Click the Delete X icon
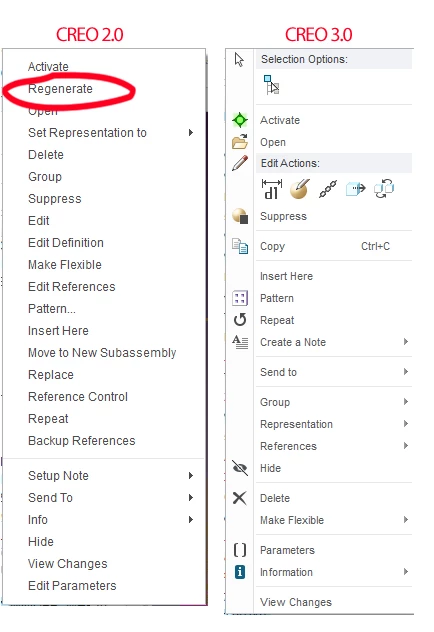Screen dimensions: 434x632 (240, 498)
